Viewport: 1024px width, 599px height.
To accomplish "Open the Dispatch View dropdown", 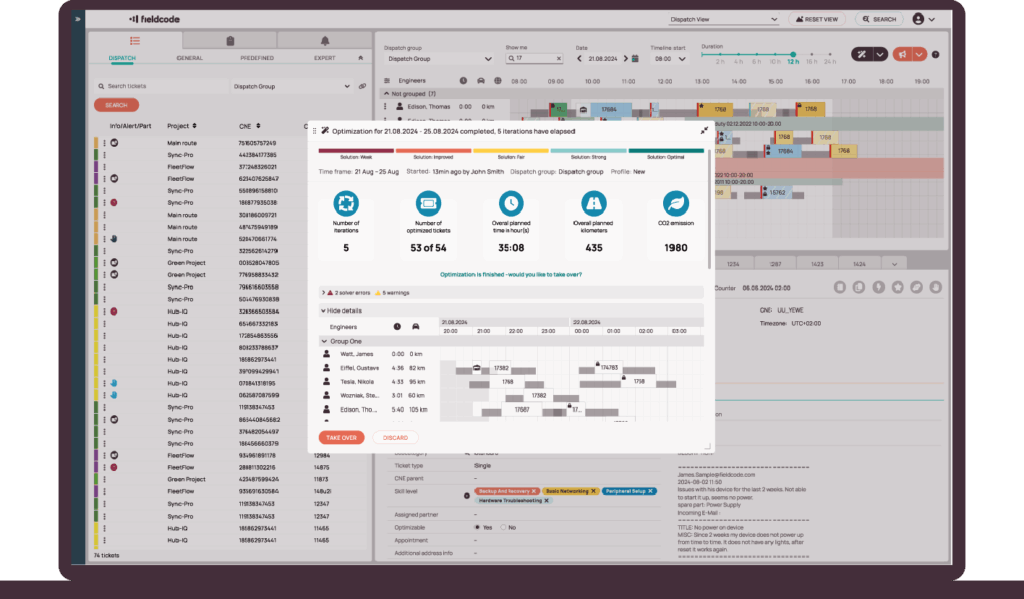I will tap(725, 19).
